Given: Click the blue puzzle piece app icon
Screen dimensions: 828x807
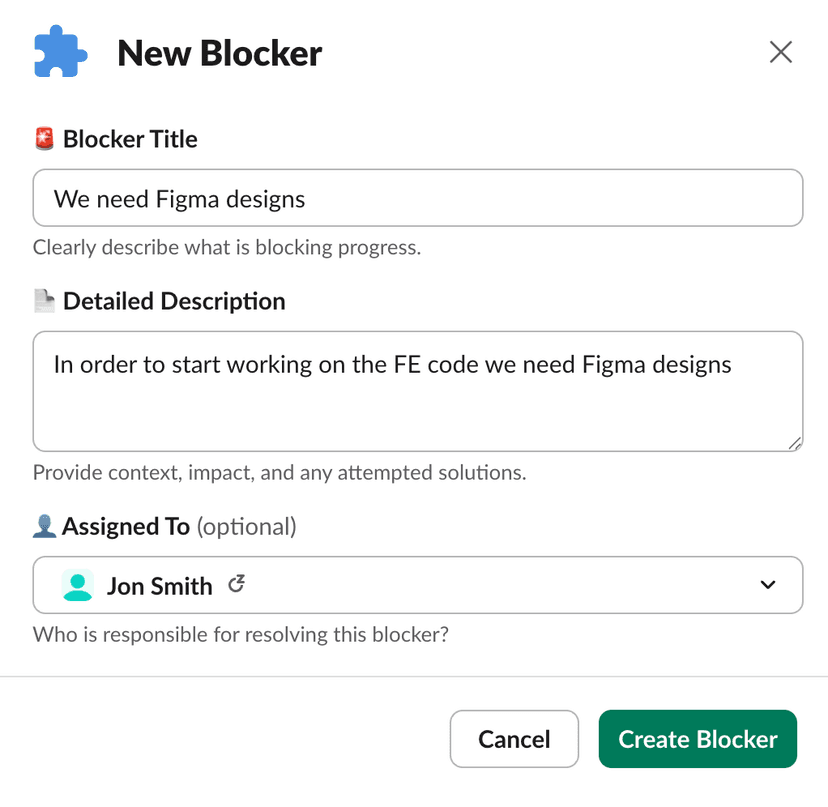Looking at the screenshot, I should [60, 52].
